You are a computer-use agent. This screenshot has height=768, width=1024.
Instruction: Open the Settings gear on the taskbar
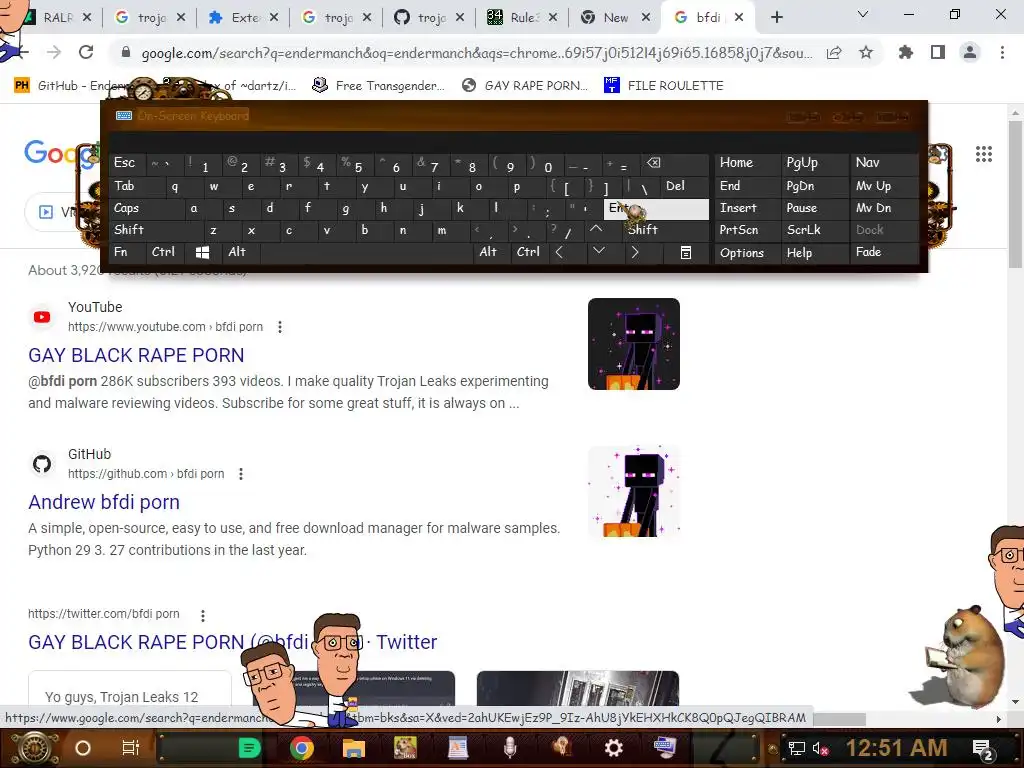pyautogui.click(x=613, y=748)
